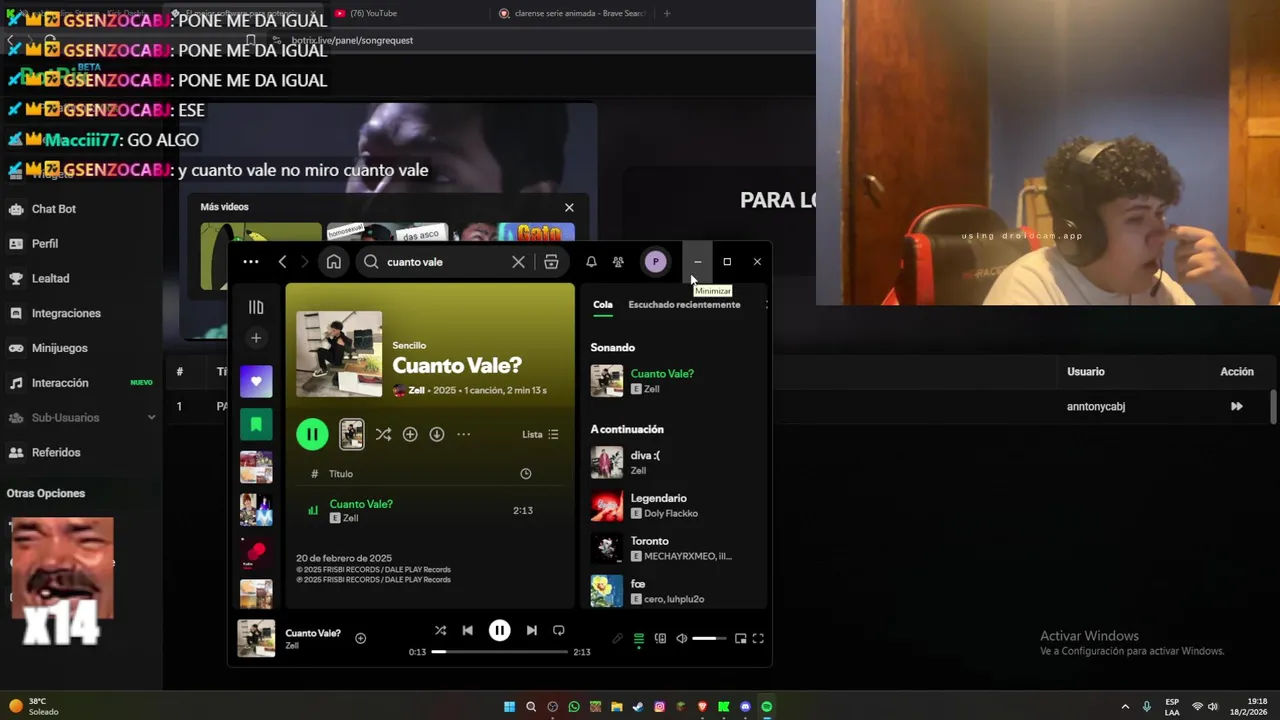Enter Spotify full screen mode
This screenshot has width=1280, height=720.
[x=758, y=638]
